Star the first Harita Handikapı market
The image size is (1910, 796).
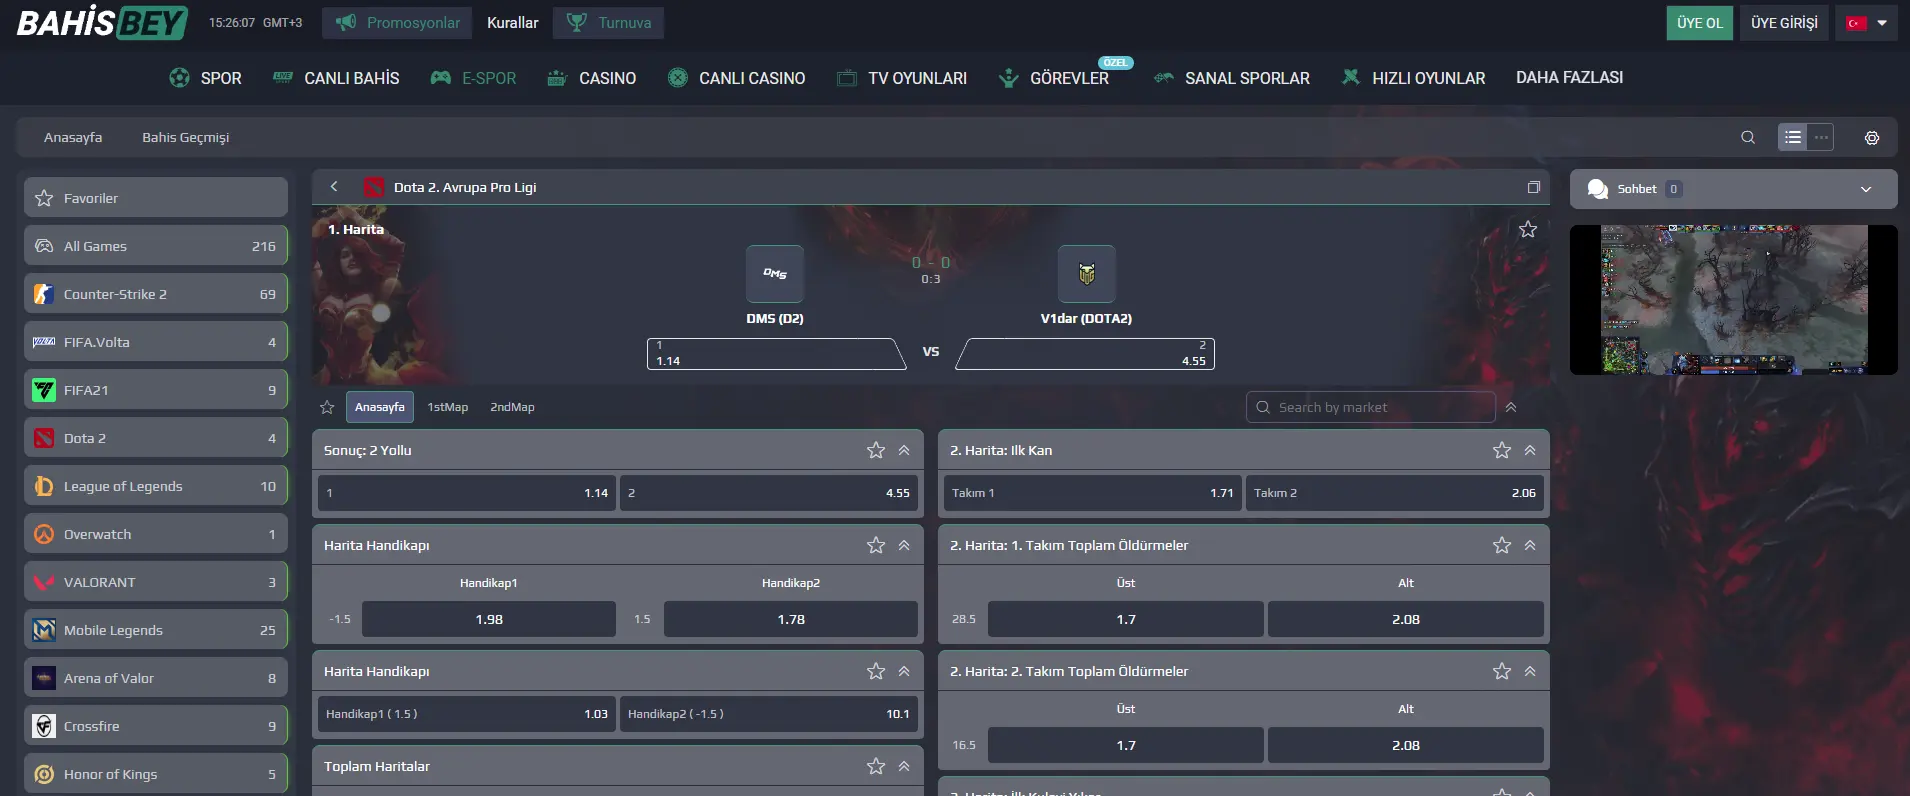pyautogui.click(x=876, y=545)
